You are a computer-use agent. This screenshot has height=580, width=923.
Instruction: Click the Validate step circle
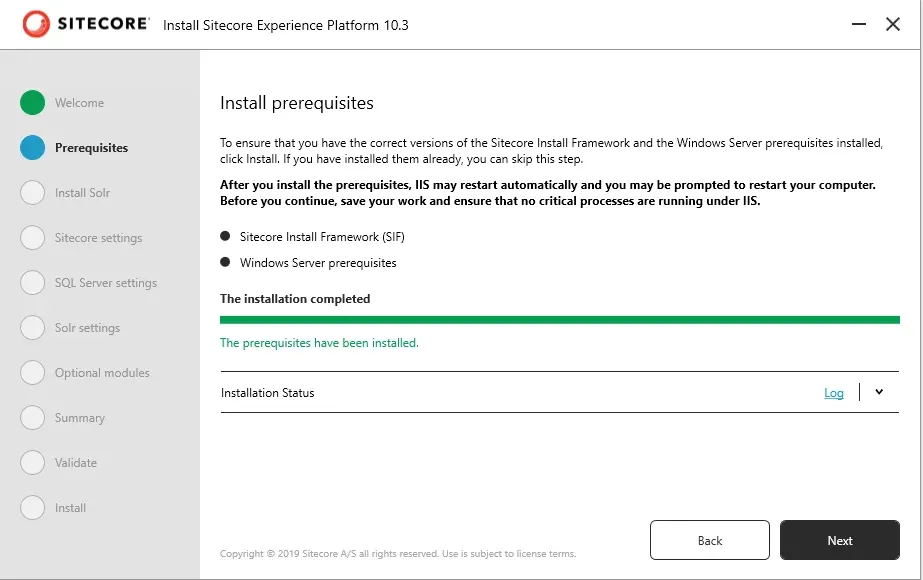coord(33,463)
